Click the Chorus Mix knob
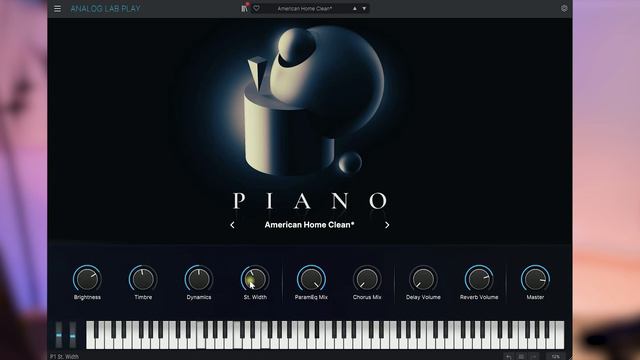This screenshot has height=360, width=640. coord(367,279)
